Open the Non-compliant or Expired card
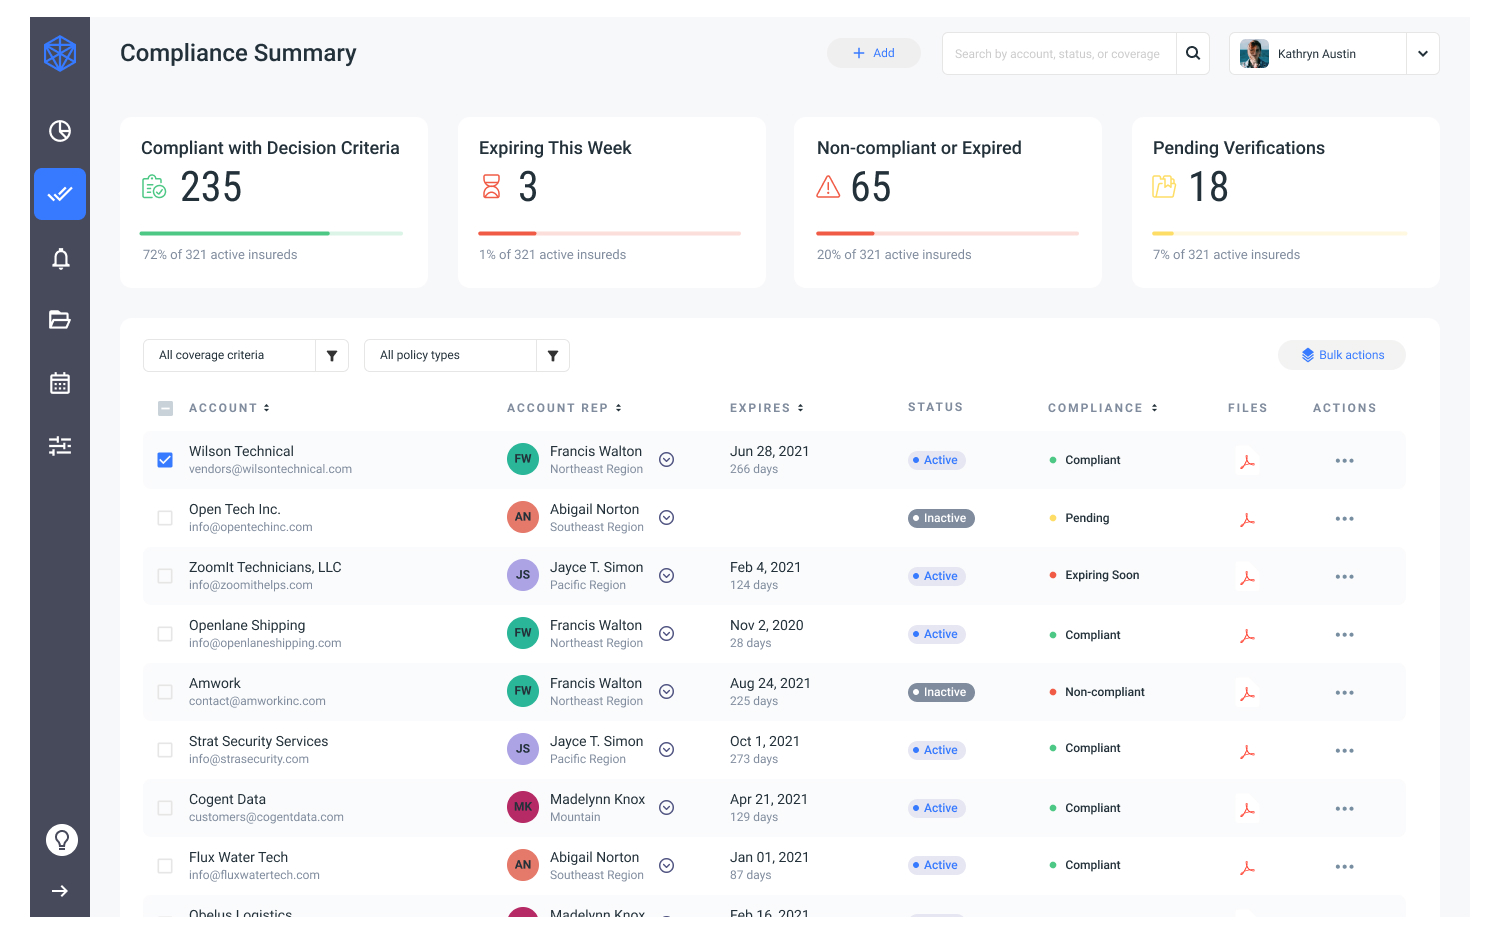Viewport: 1500px width, 935px height. click(948, 202)
